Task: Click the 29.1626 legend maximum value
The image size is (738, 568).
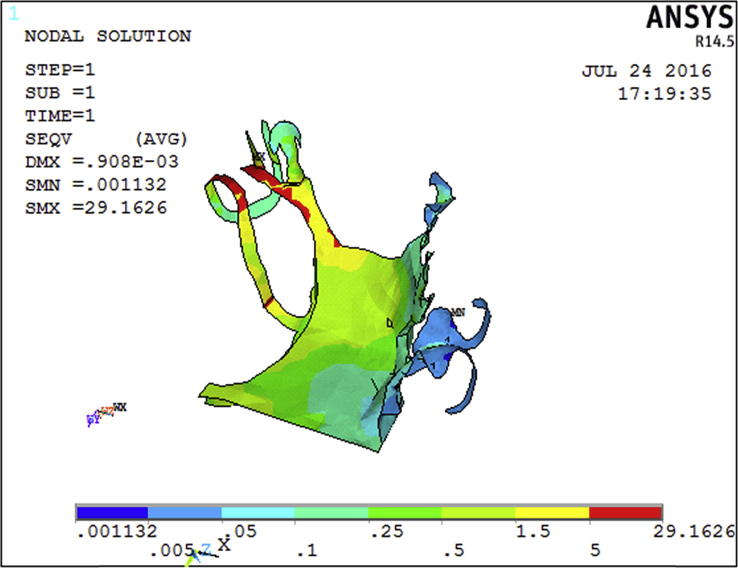Action: tap(702, 531)
